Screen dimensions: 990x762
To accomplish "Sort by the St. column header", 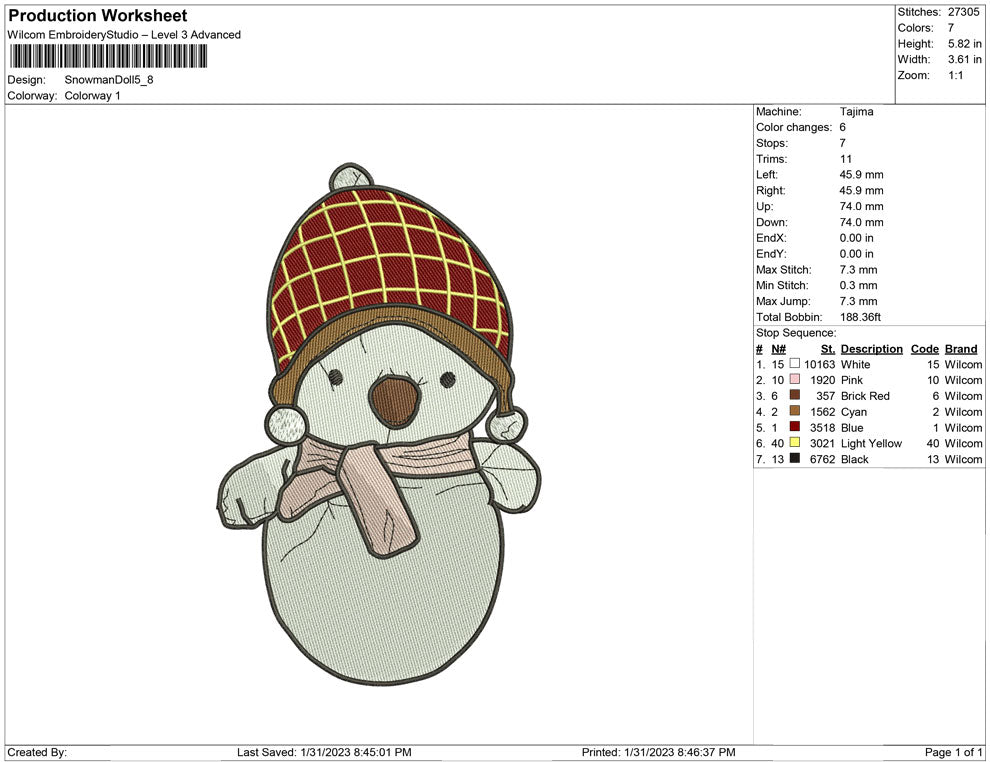I will point(827,348).
